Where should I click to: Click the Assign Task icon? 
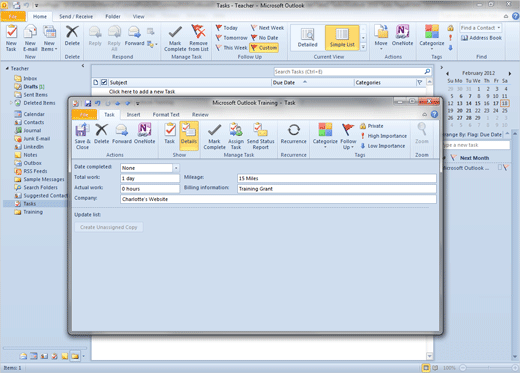pos(236,136)
